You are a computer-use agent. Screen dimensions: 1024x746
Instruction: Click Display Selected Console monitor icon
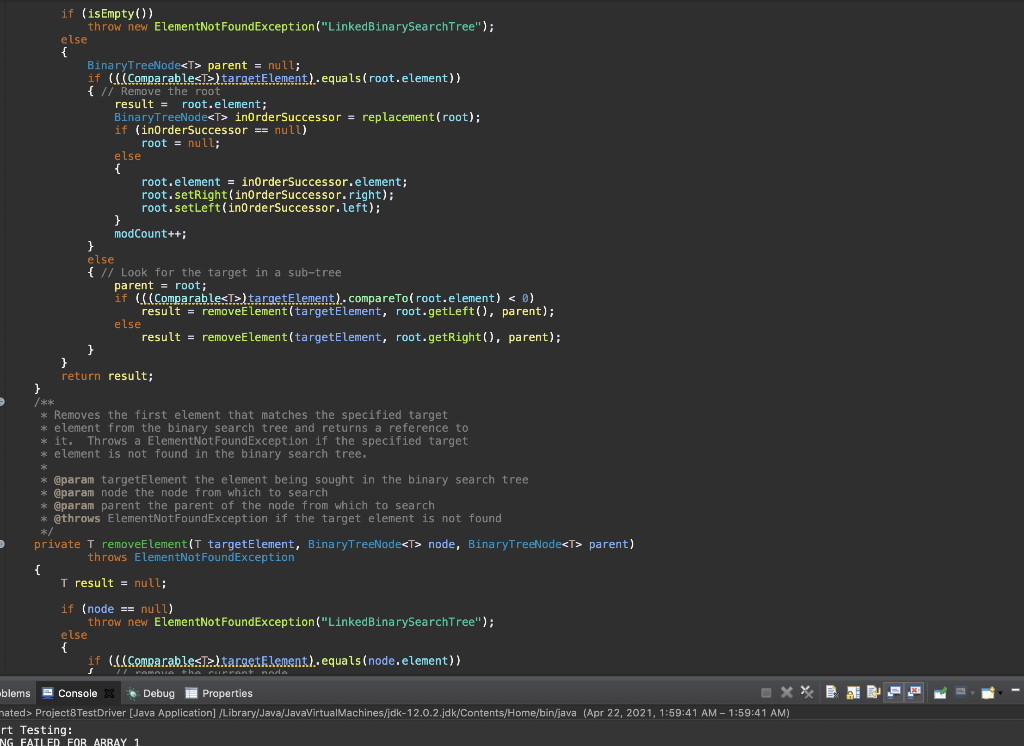point(961,692)
